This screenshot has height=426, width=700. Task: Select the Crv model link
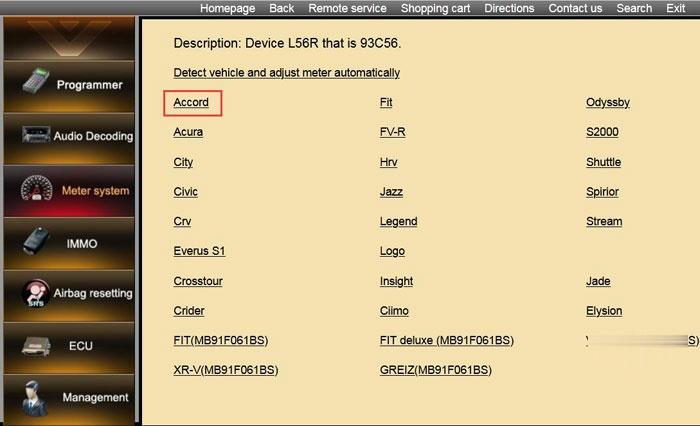[x=182, y=221]
